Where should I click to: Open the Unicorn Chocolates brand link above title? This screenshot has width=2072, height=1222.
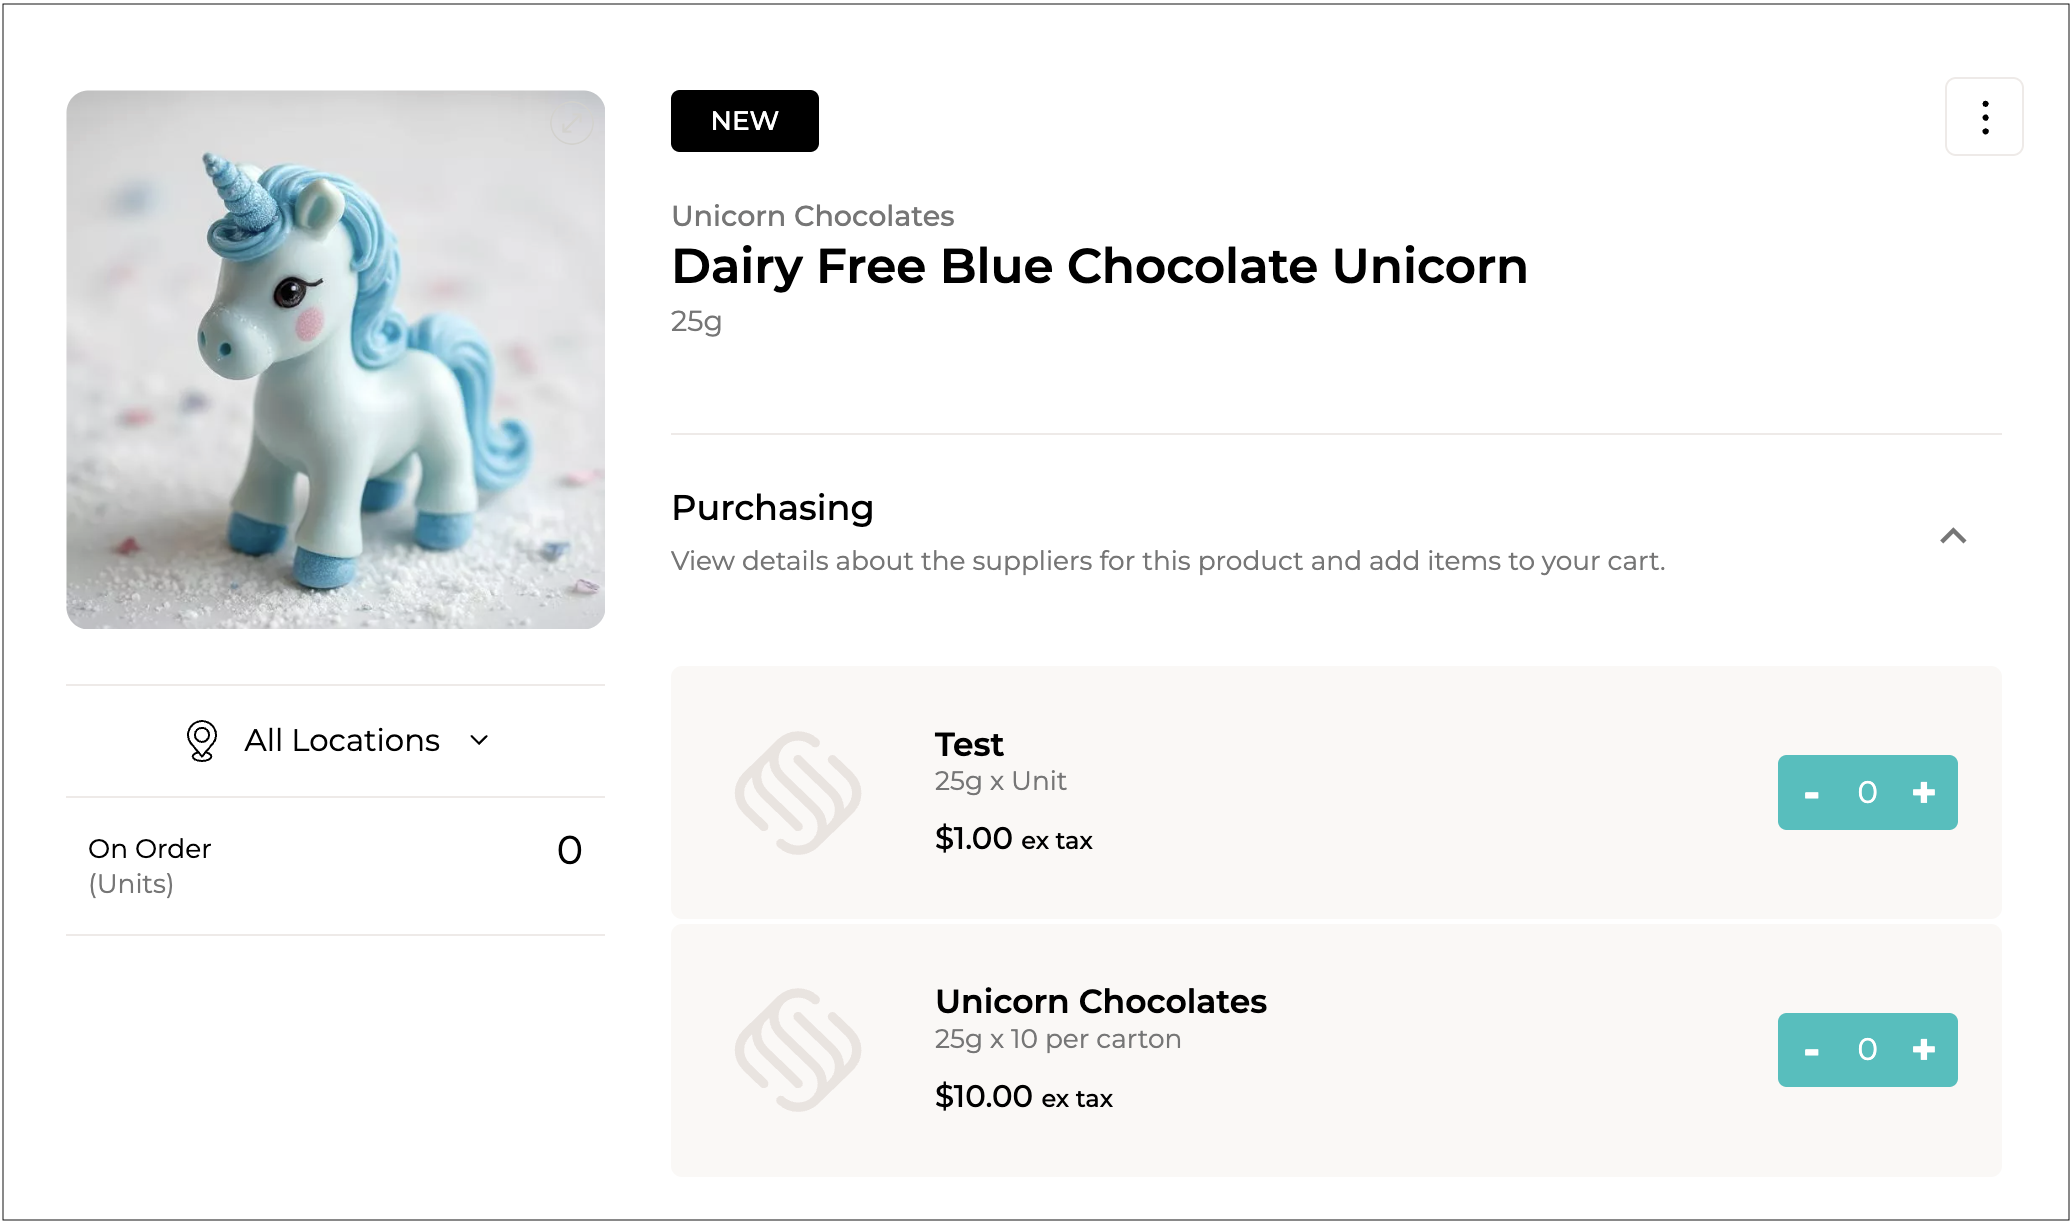pyautogui.click(x=812, y=216)
